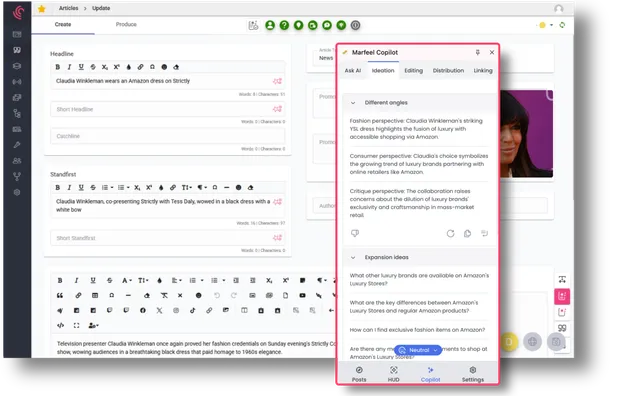Open the text color droplet in Headline toolbar
This screenshot has width=621, height=396.
[128, 67]
